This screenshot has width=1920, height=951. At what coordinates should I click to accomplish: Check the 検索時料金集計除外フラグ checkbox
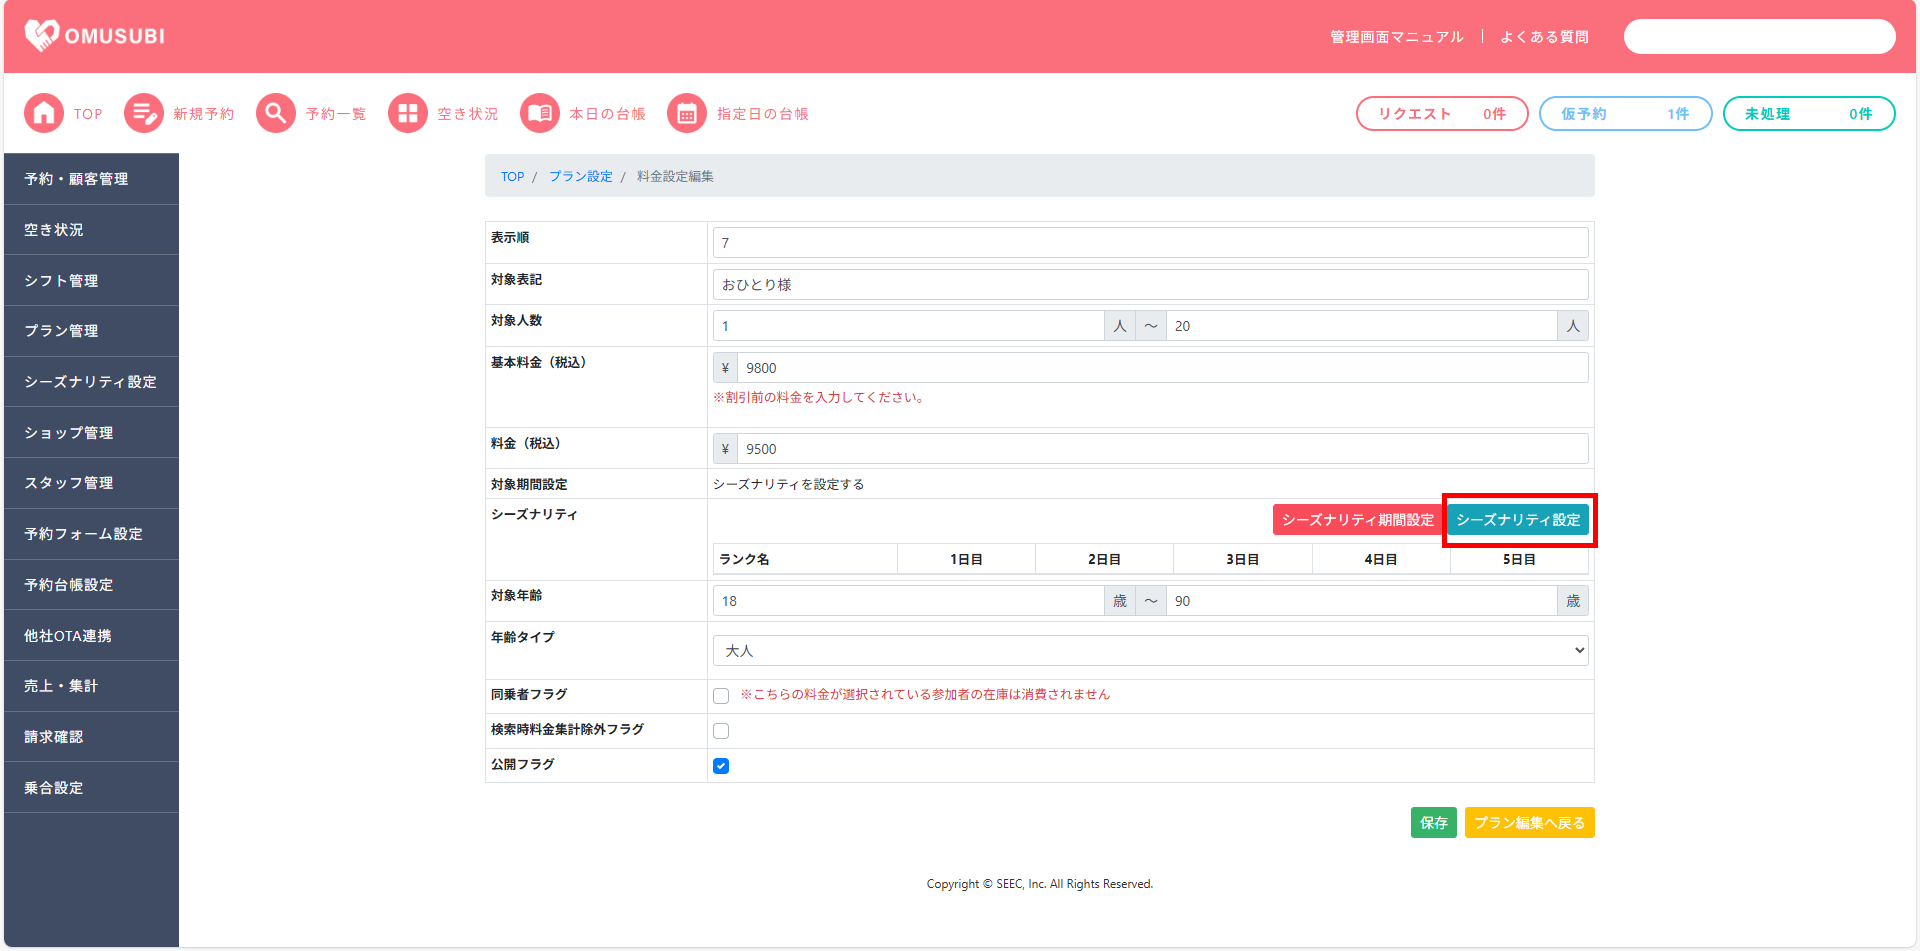click(x=721, y=731)
